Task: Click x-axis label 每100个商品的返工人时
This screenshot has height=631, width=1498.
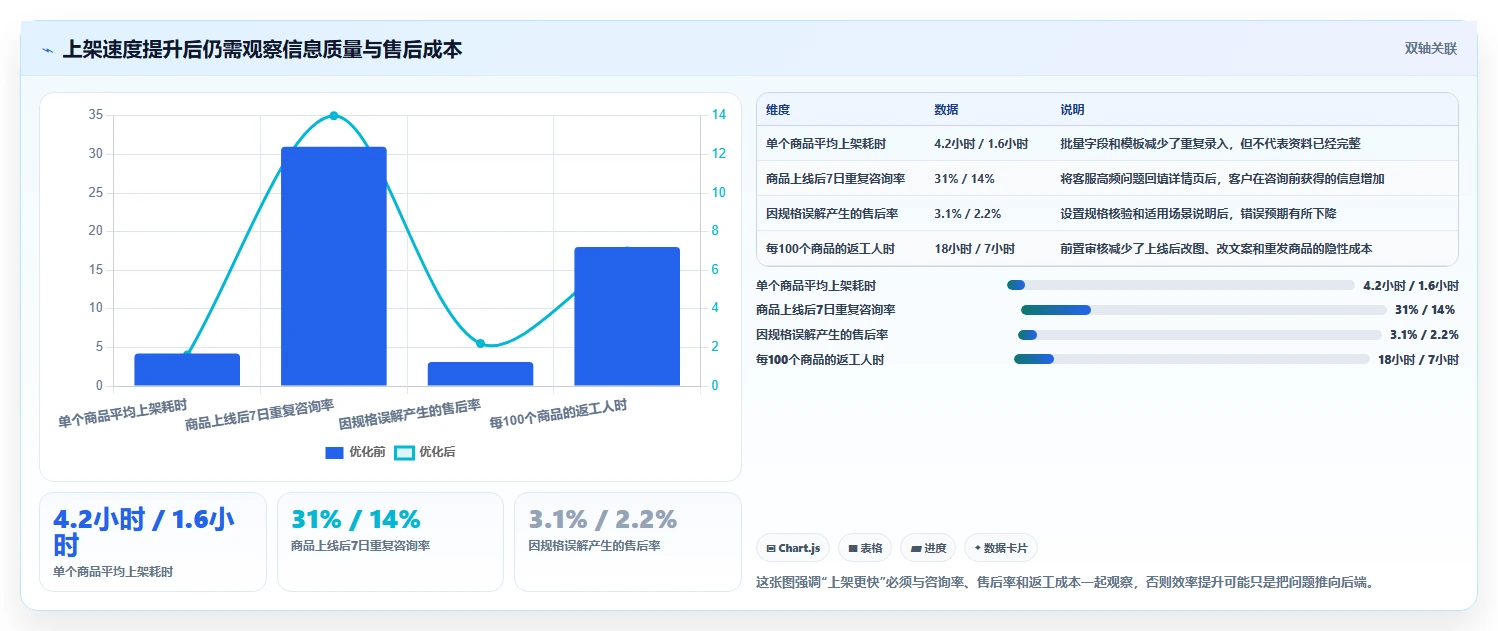Action: pyautogui.click(x=558, y=413)
